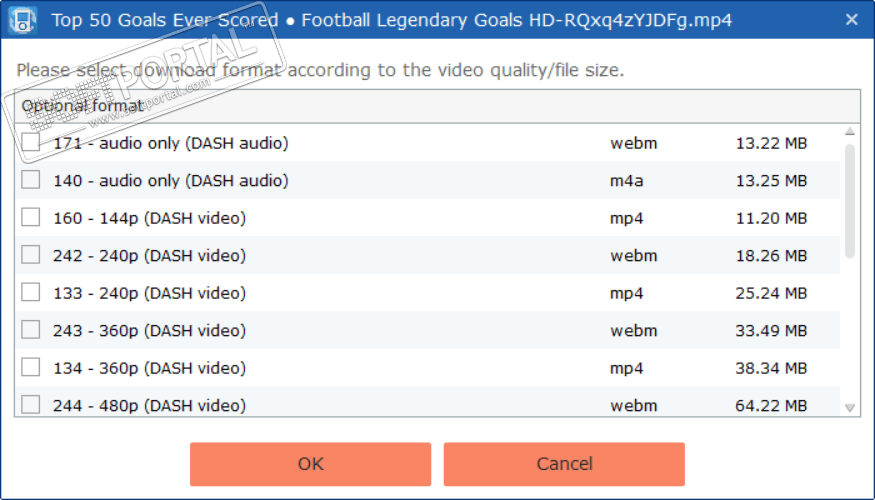Toggle the 133 - 240p mp4 checkbox
The height and width of the screenshot is (500, 875).
(31, 292)
